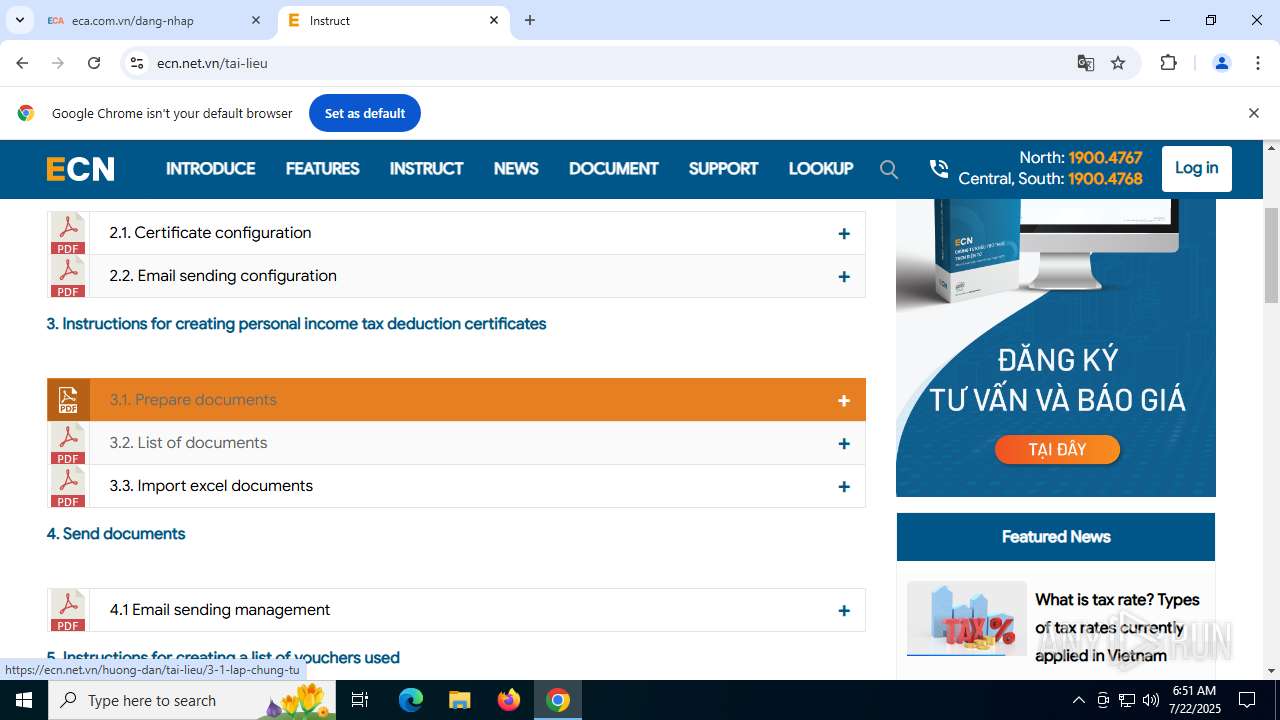Open the volume control in system tray

point(1151,700)
